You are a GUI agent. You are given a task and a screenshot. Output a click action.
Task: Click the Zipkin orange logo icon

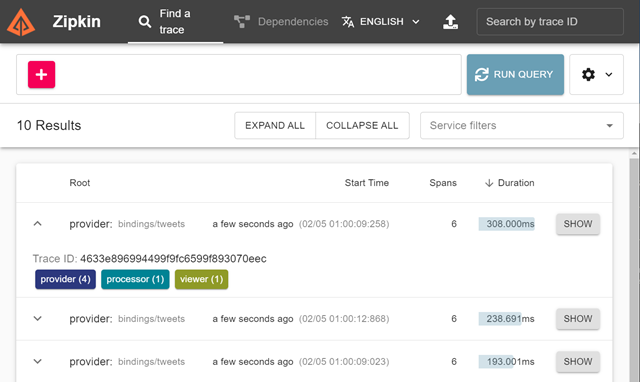(x=21, y=22)
